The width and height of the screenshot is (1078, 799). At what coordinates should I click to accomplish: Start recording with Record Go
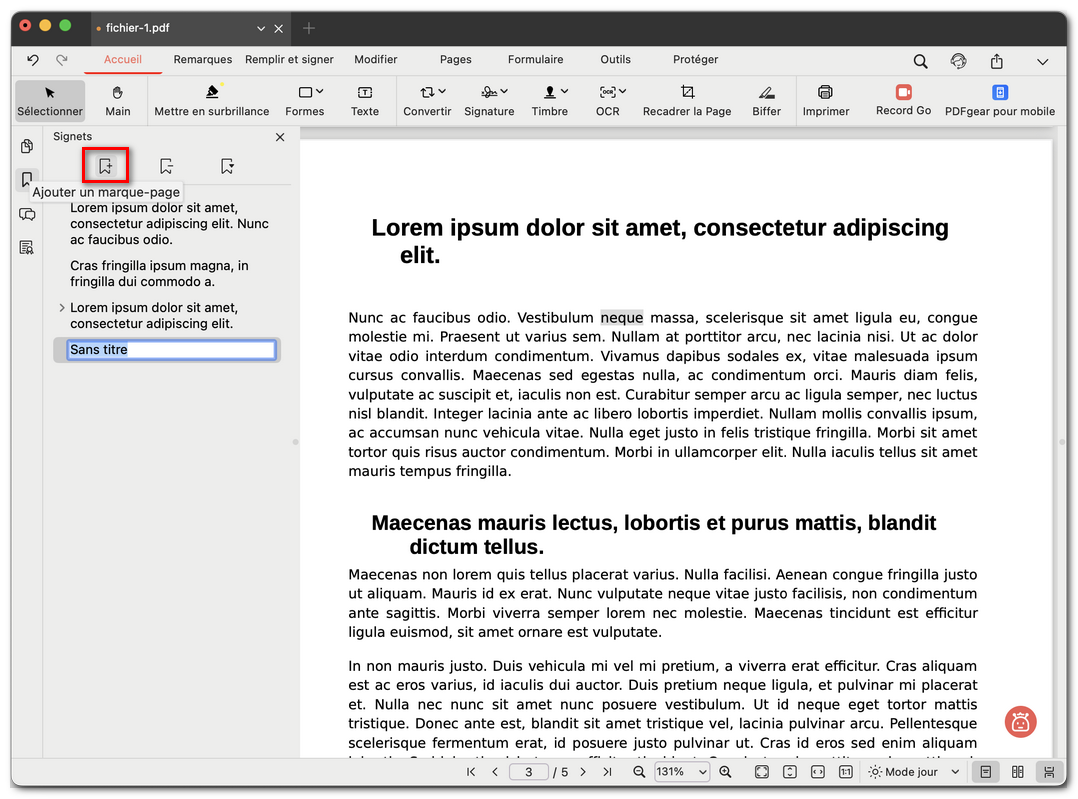pos(902,100)
